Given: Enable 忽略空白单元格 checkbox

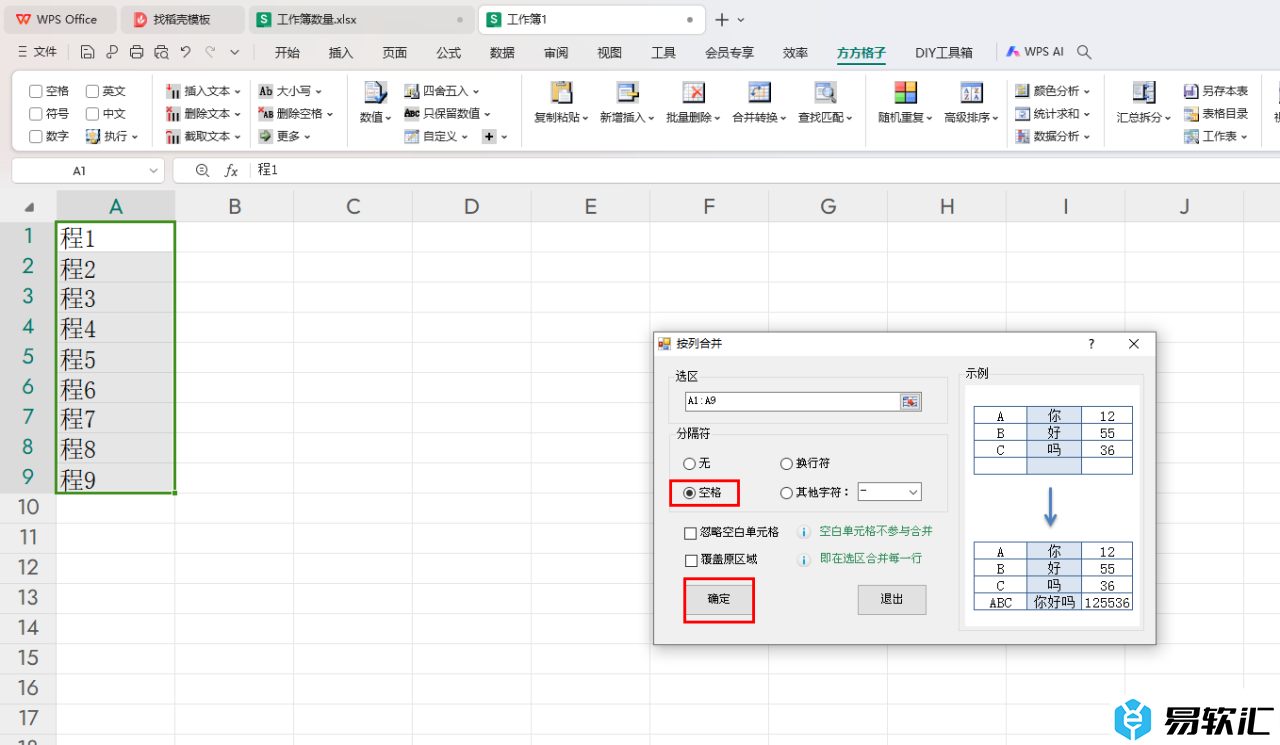Looking at the screenshot, I should tap(691, 533).
